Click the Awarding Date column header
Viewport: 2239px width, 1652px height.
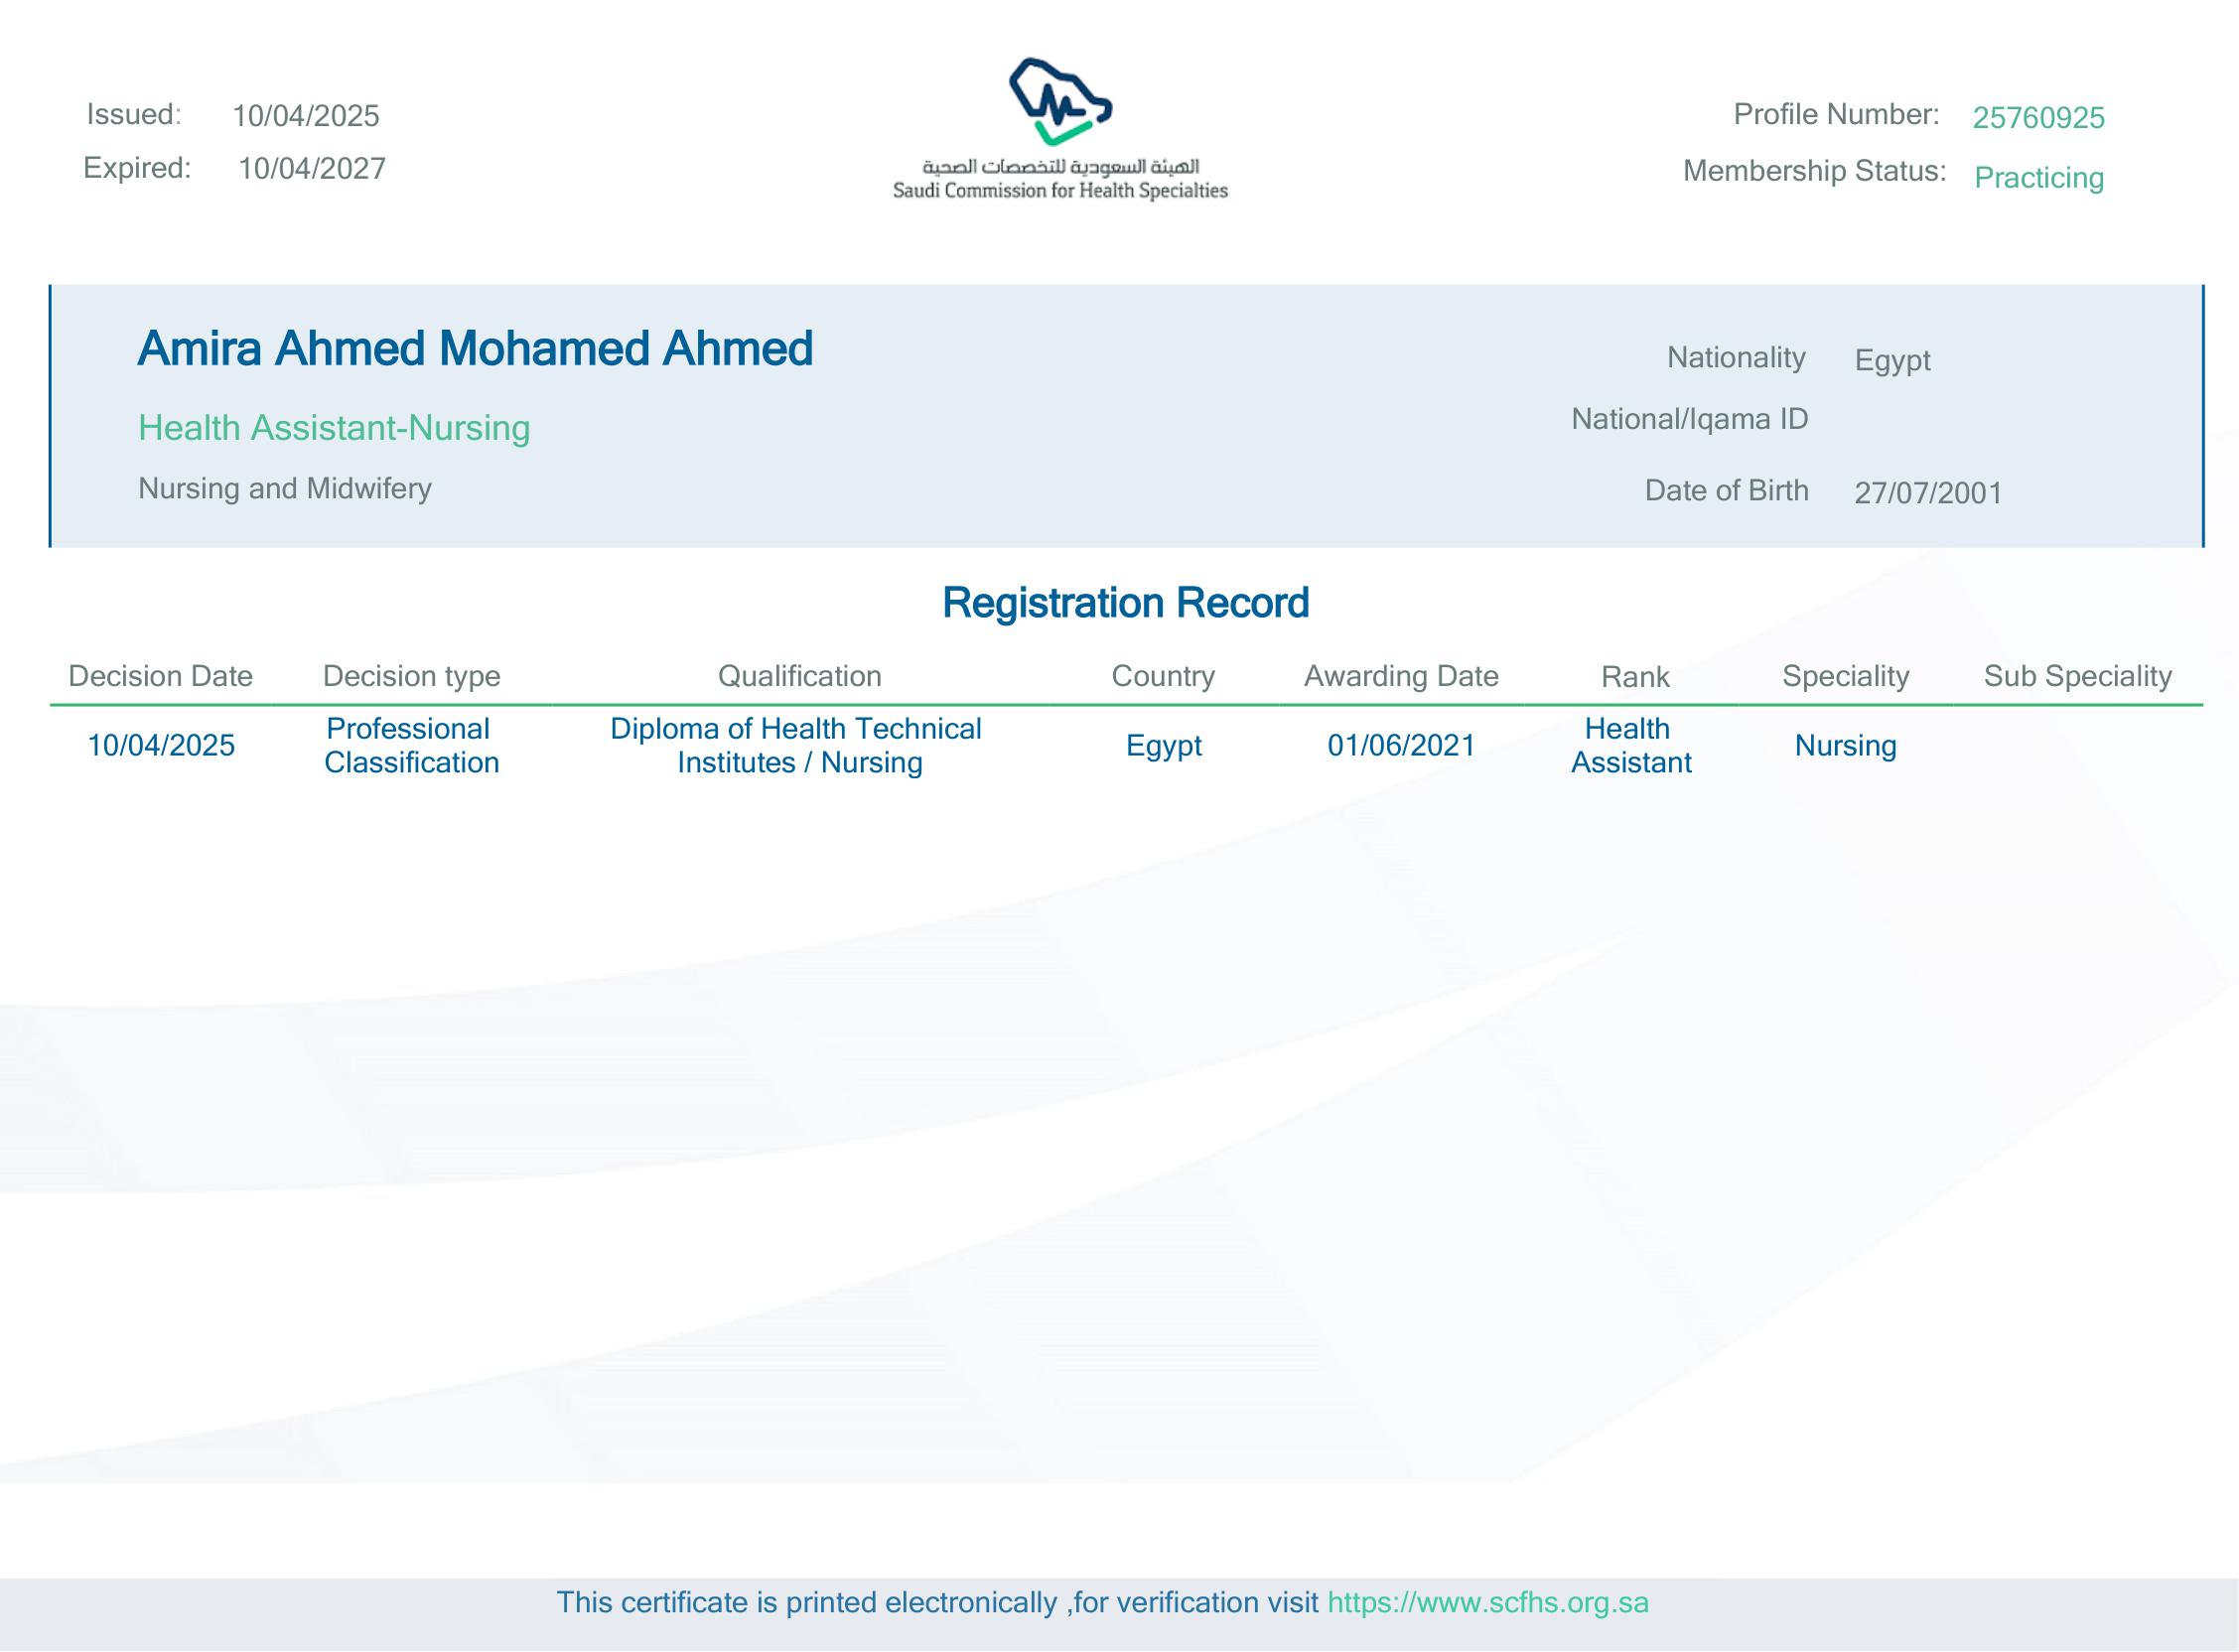click(x=1400, y=676)
